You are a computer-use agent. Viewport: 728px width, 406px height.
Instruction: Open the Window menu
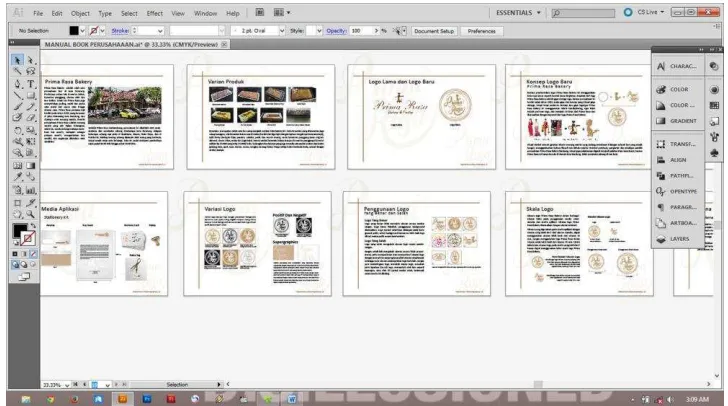(x=206, y=13)
